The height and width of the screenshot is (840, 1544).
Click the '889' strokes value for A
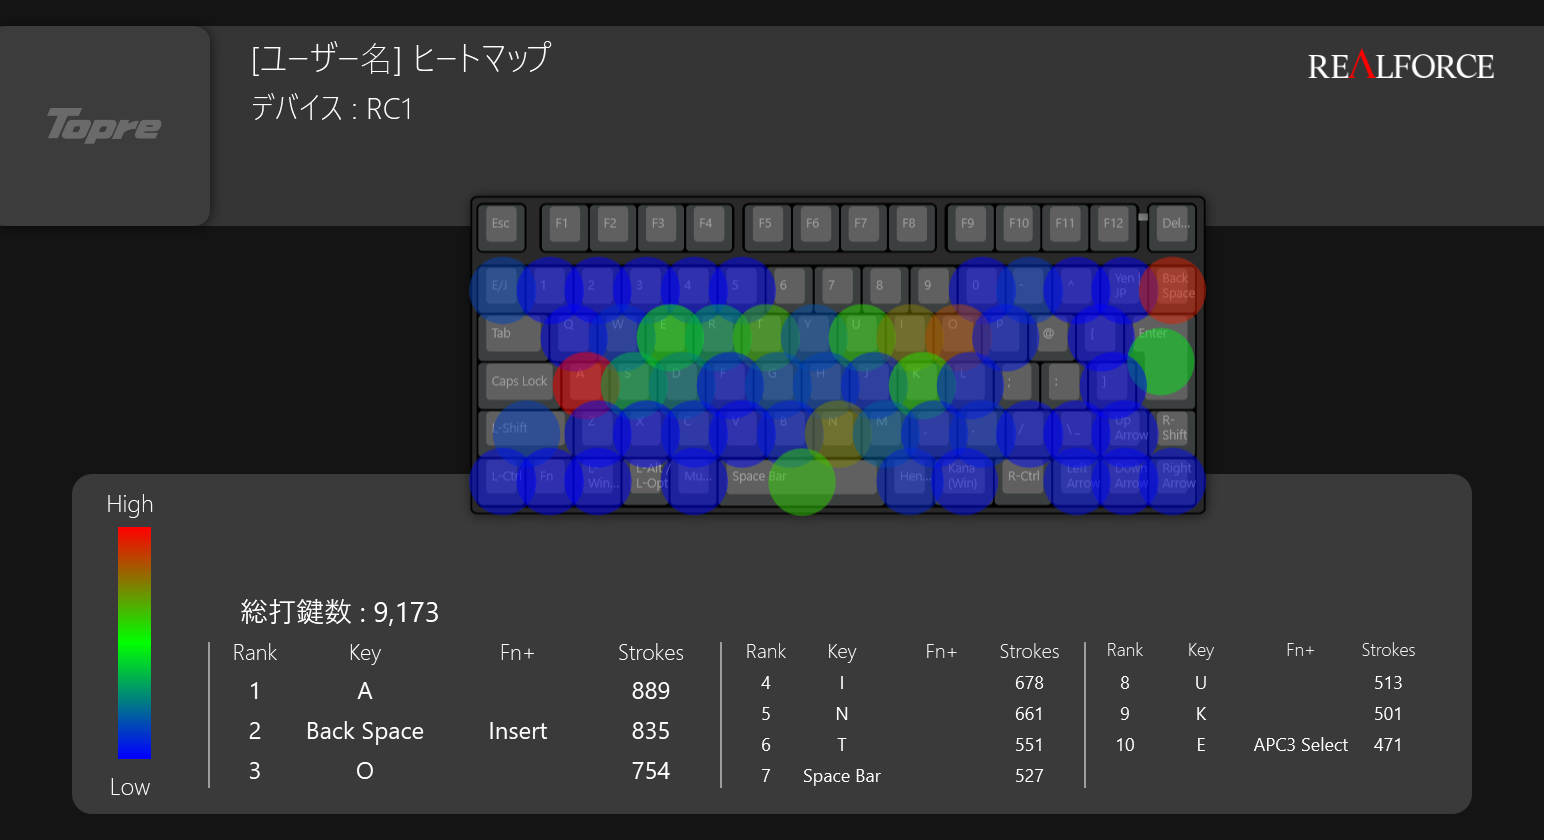pyautogui.click(x=651, y=691)
